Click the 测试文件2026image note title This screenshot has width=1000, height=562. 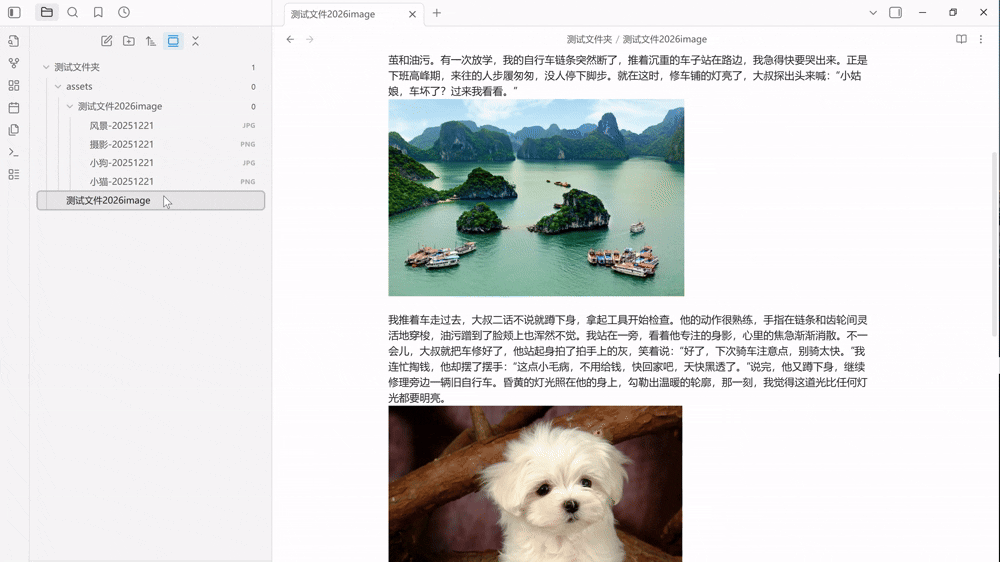coord(665,39)
